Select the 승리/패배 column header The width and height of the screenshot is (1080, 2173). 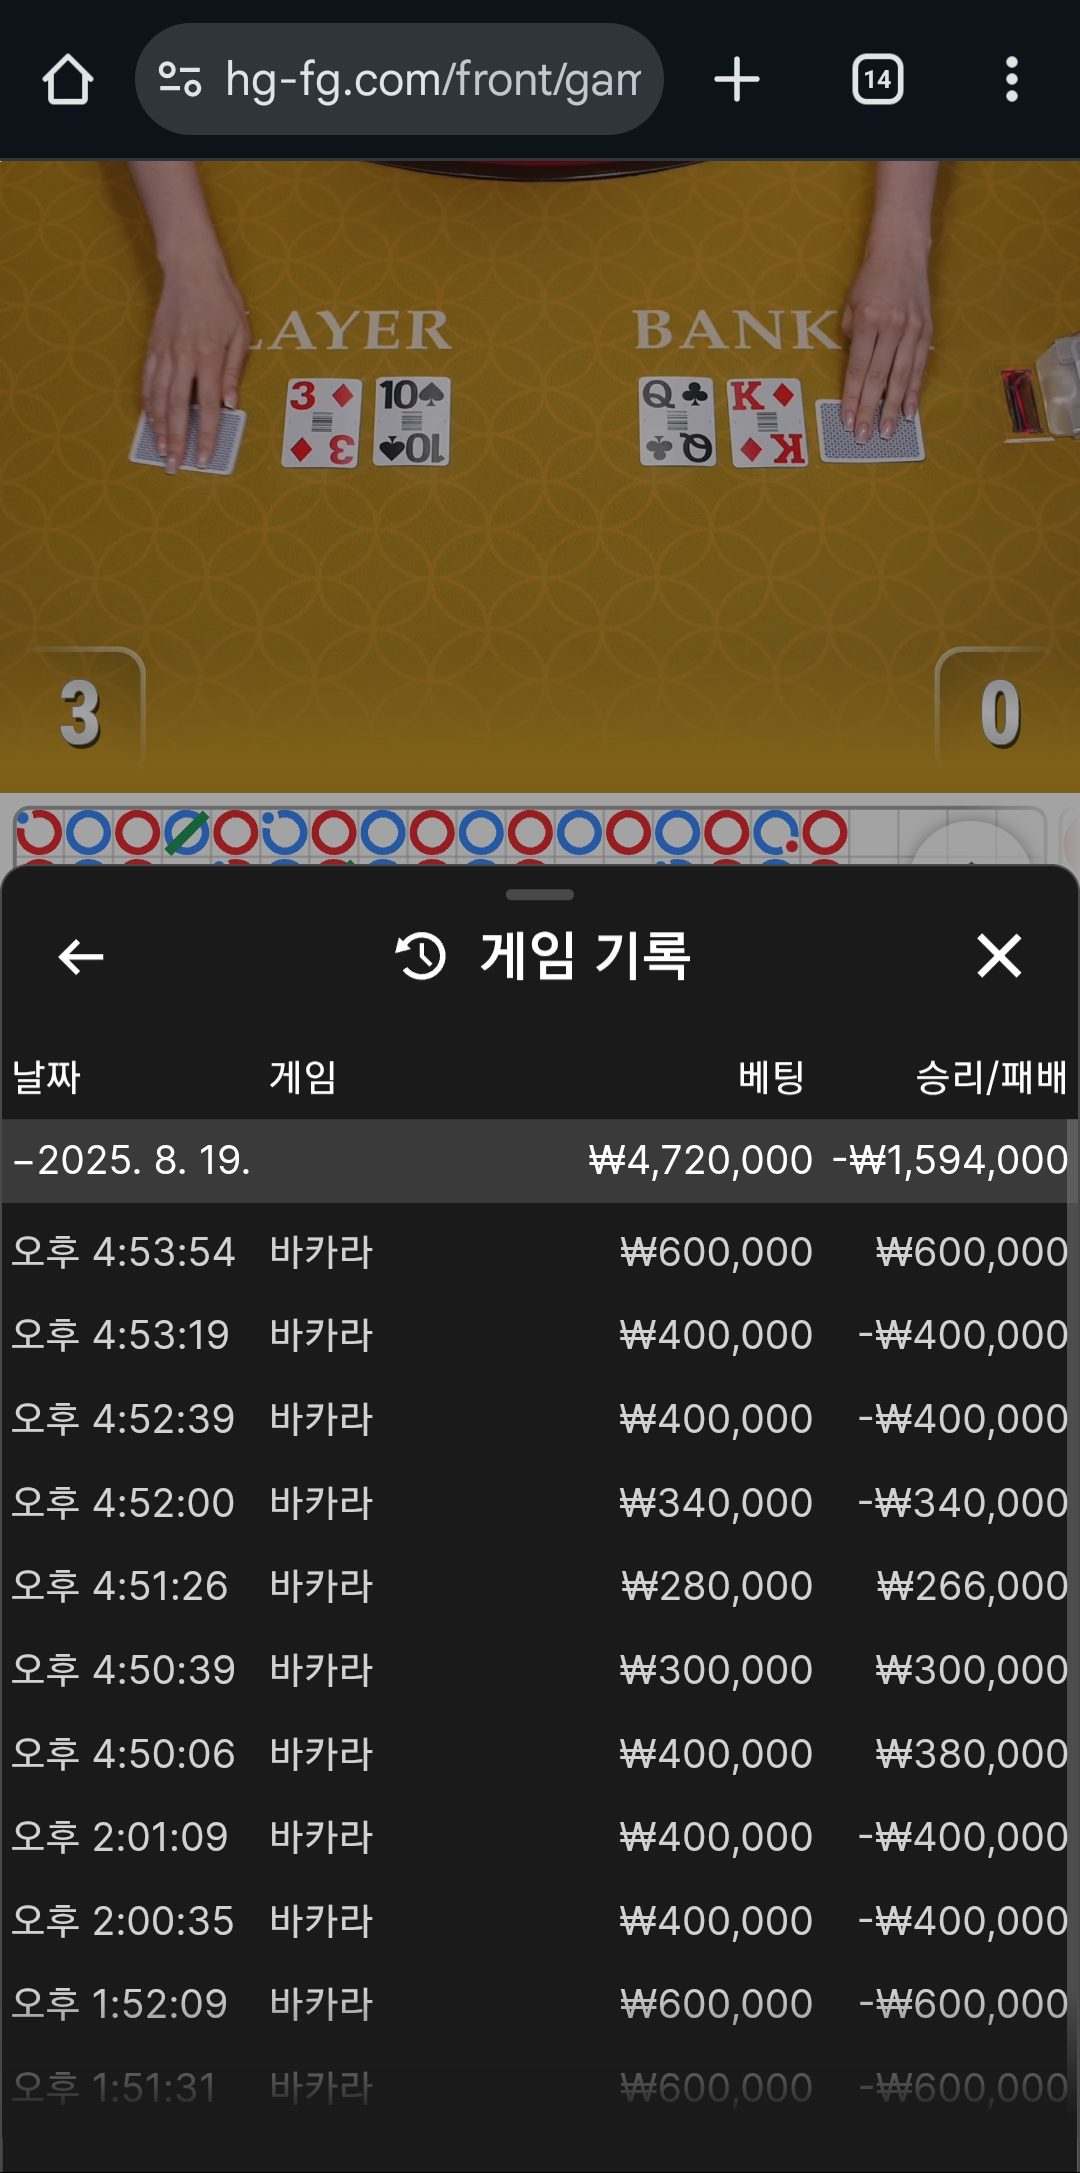click(992, 1078)
